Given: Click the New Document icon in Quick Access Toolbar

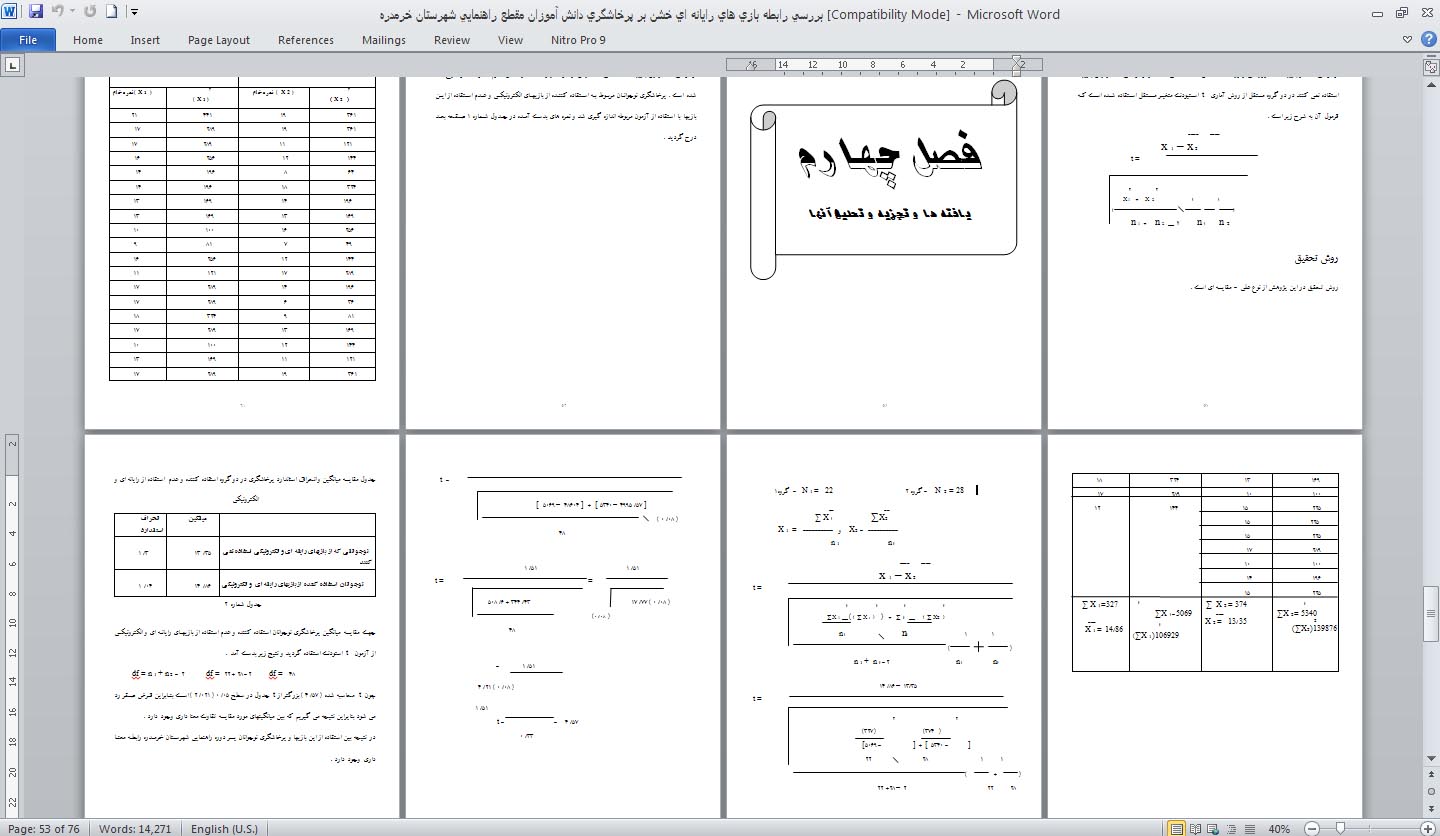Looking at the screenshot, I should [x=111, y=13].
